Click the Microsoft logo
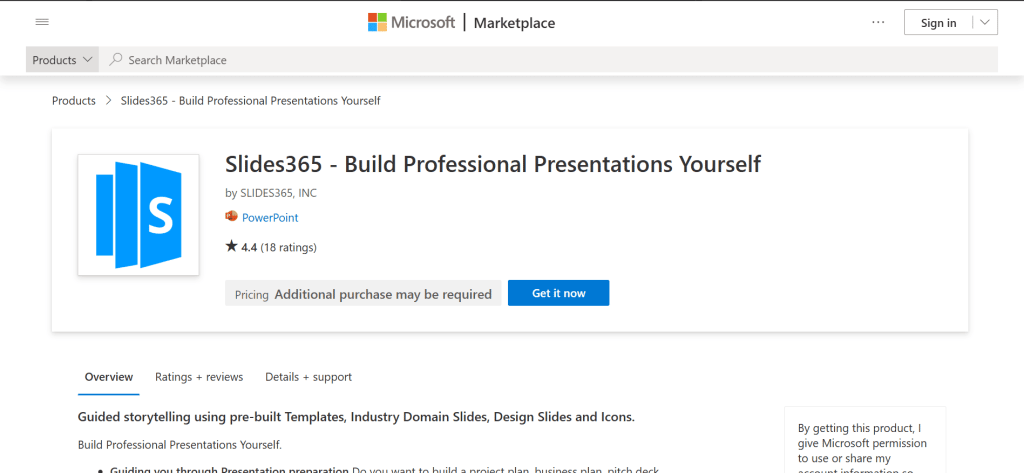This screenshot has height=473, width=1024. 411,22
